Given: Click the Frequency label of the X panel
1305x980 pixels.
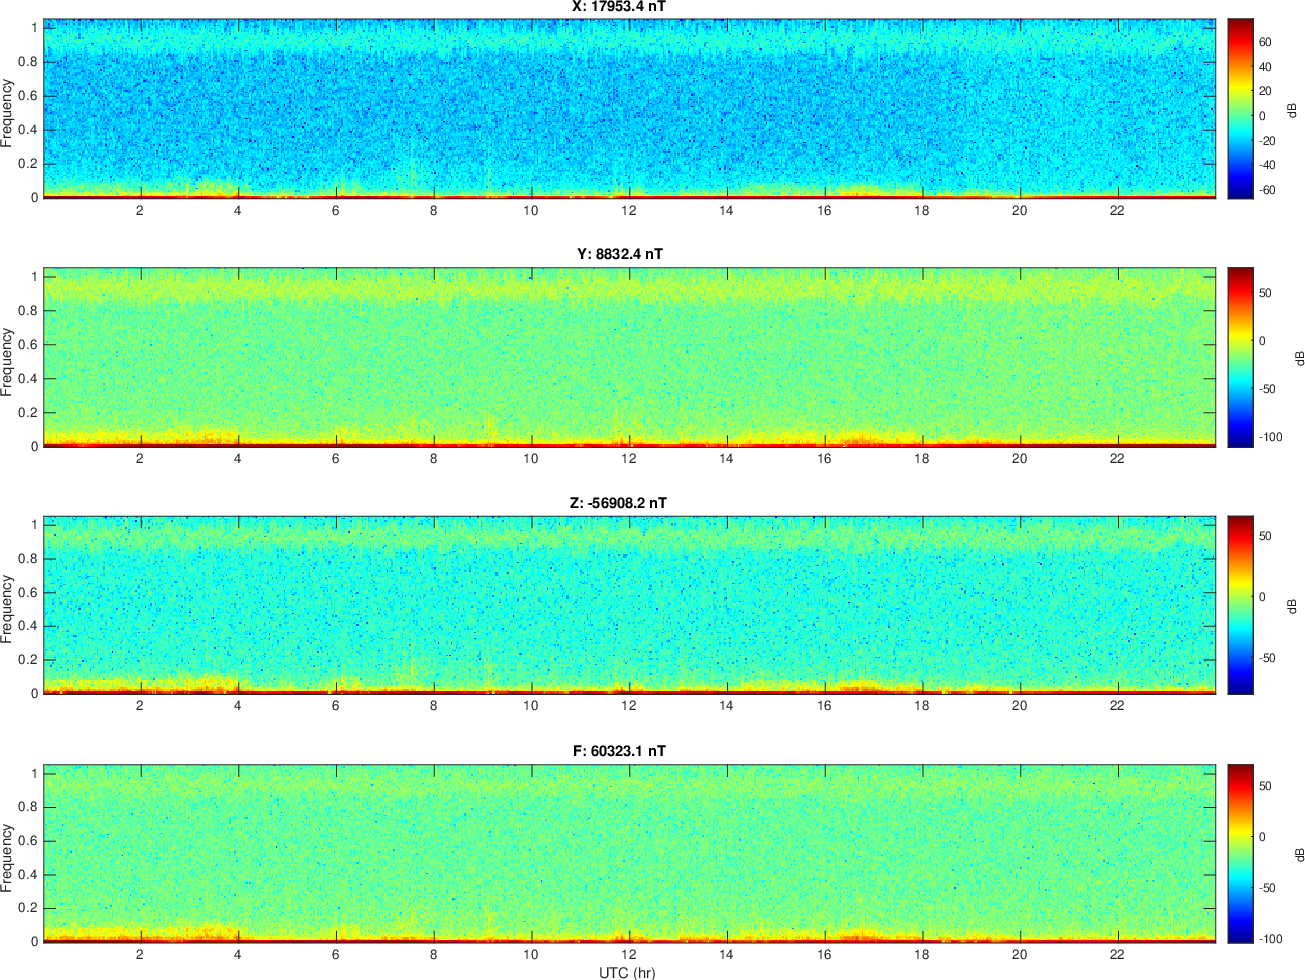Looking at the screenshot, I should click(8, 113).
